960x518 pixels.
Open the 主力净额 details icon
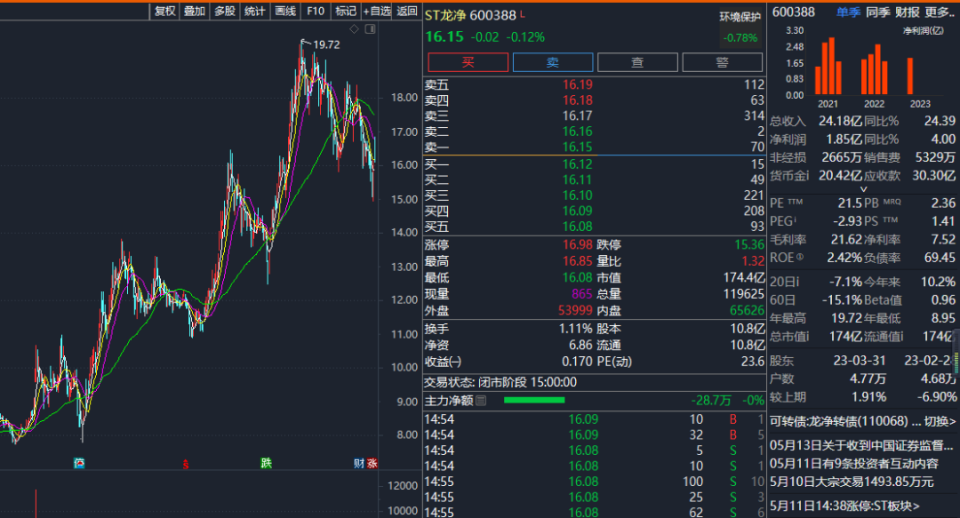[x=481, y=401]
